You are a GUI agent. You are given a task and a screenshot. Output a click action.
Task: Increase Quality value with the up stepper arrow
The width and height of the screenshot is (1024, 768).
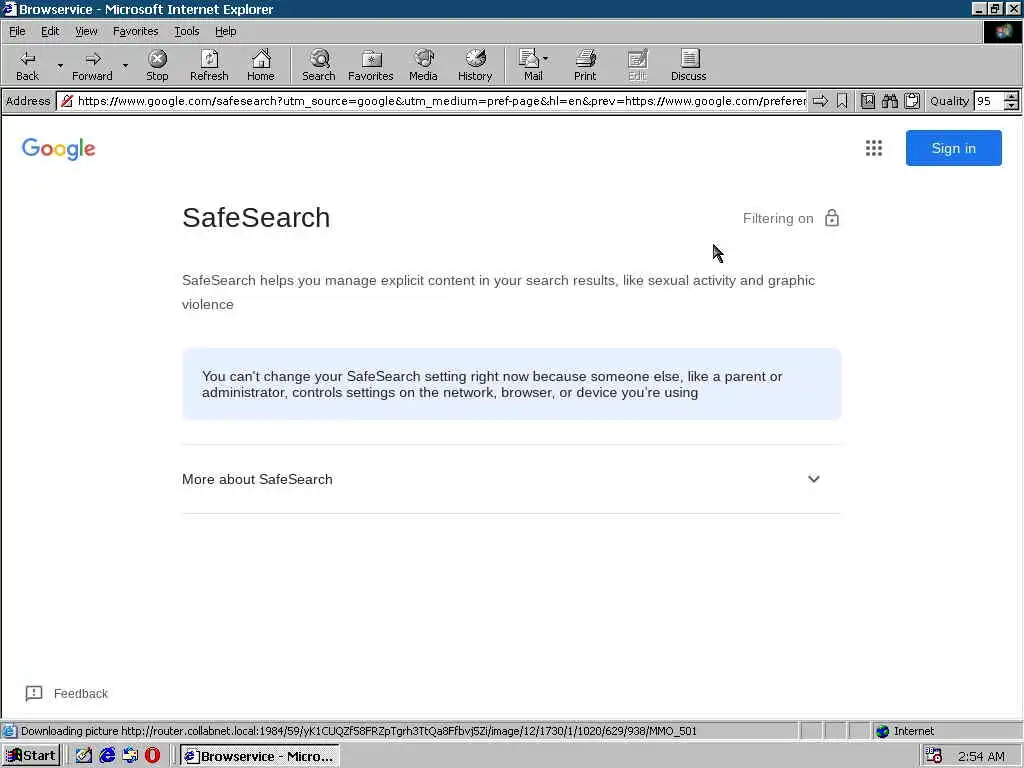coord(1011,97)
